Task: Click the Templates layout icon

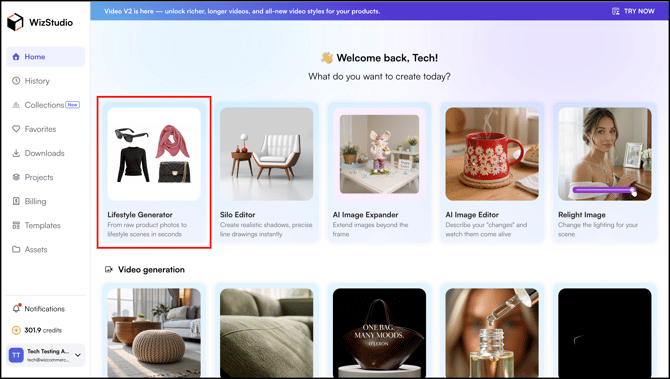Action: (16, 225)
